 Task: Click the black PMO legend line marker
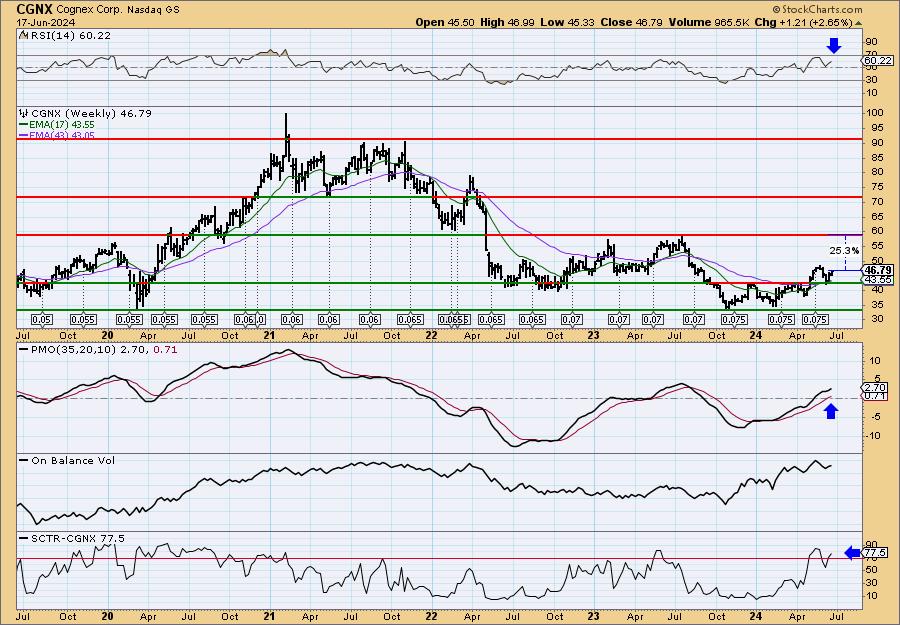(24, 349)
